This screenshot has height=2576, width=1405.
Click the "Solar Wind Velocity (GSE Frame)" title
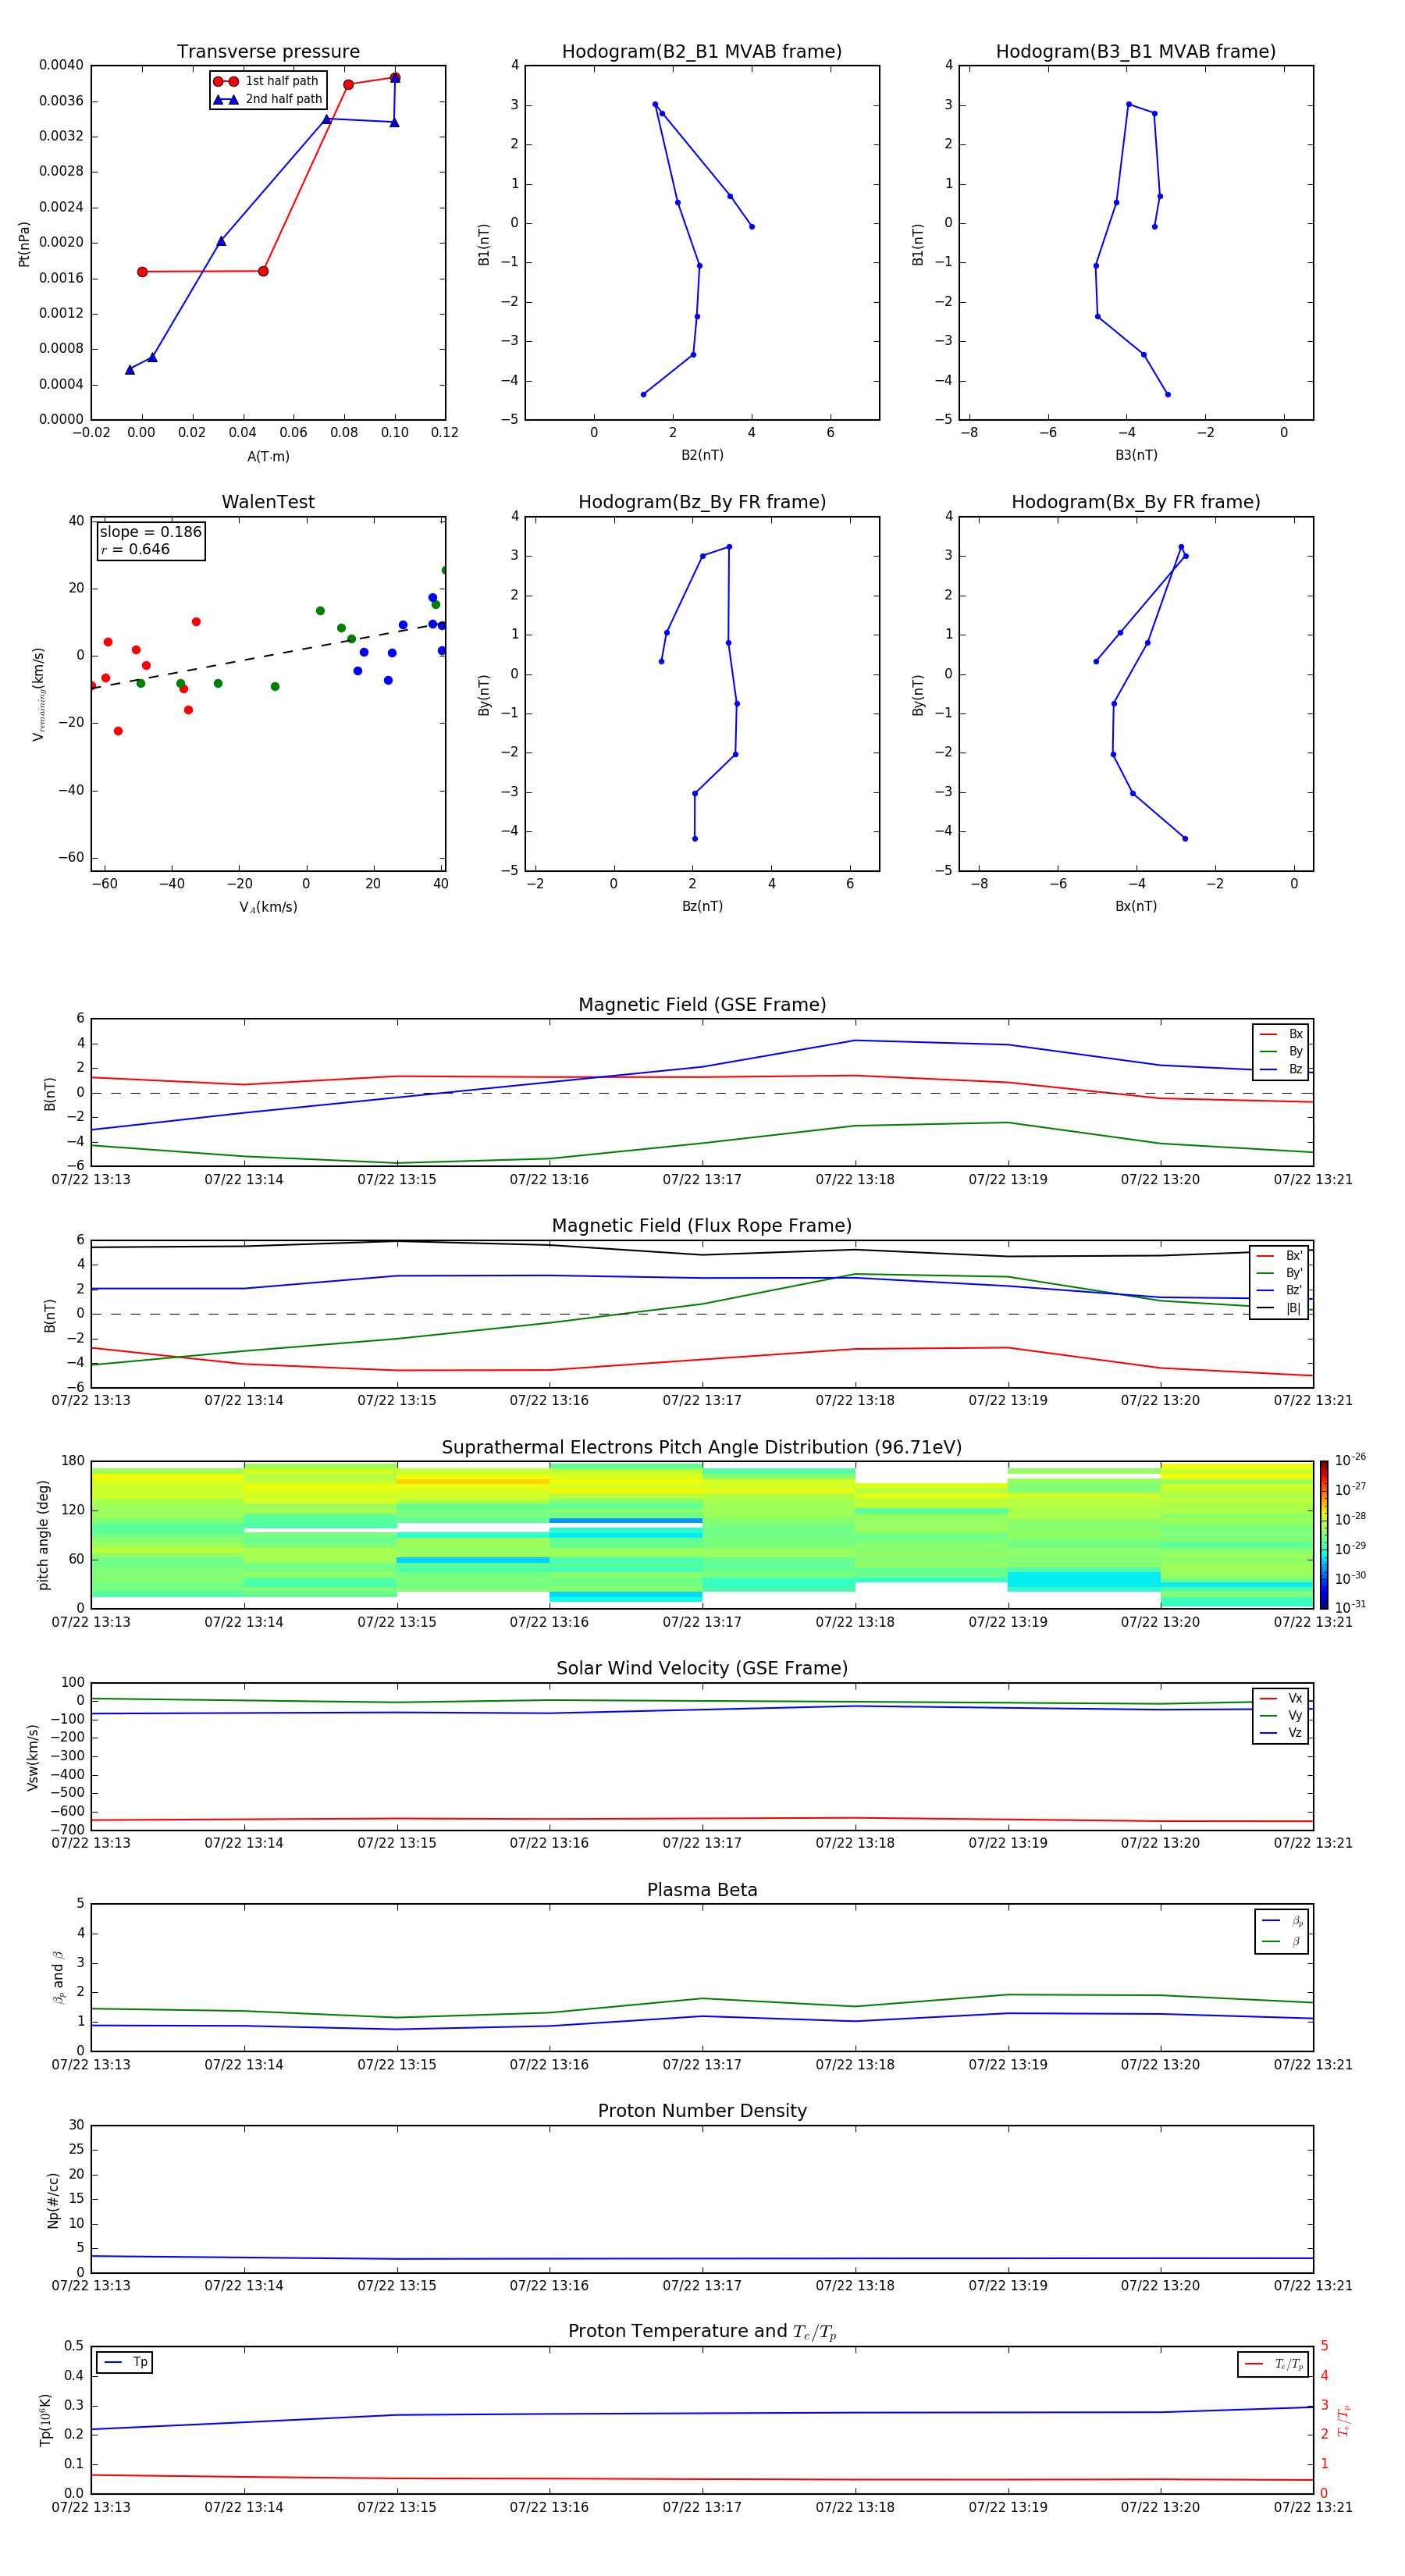coord(702,1668)
